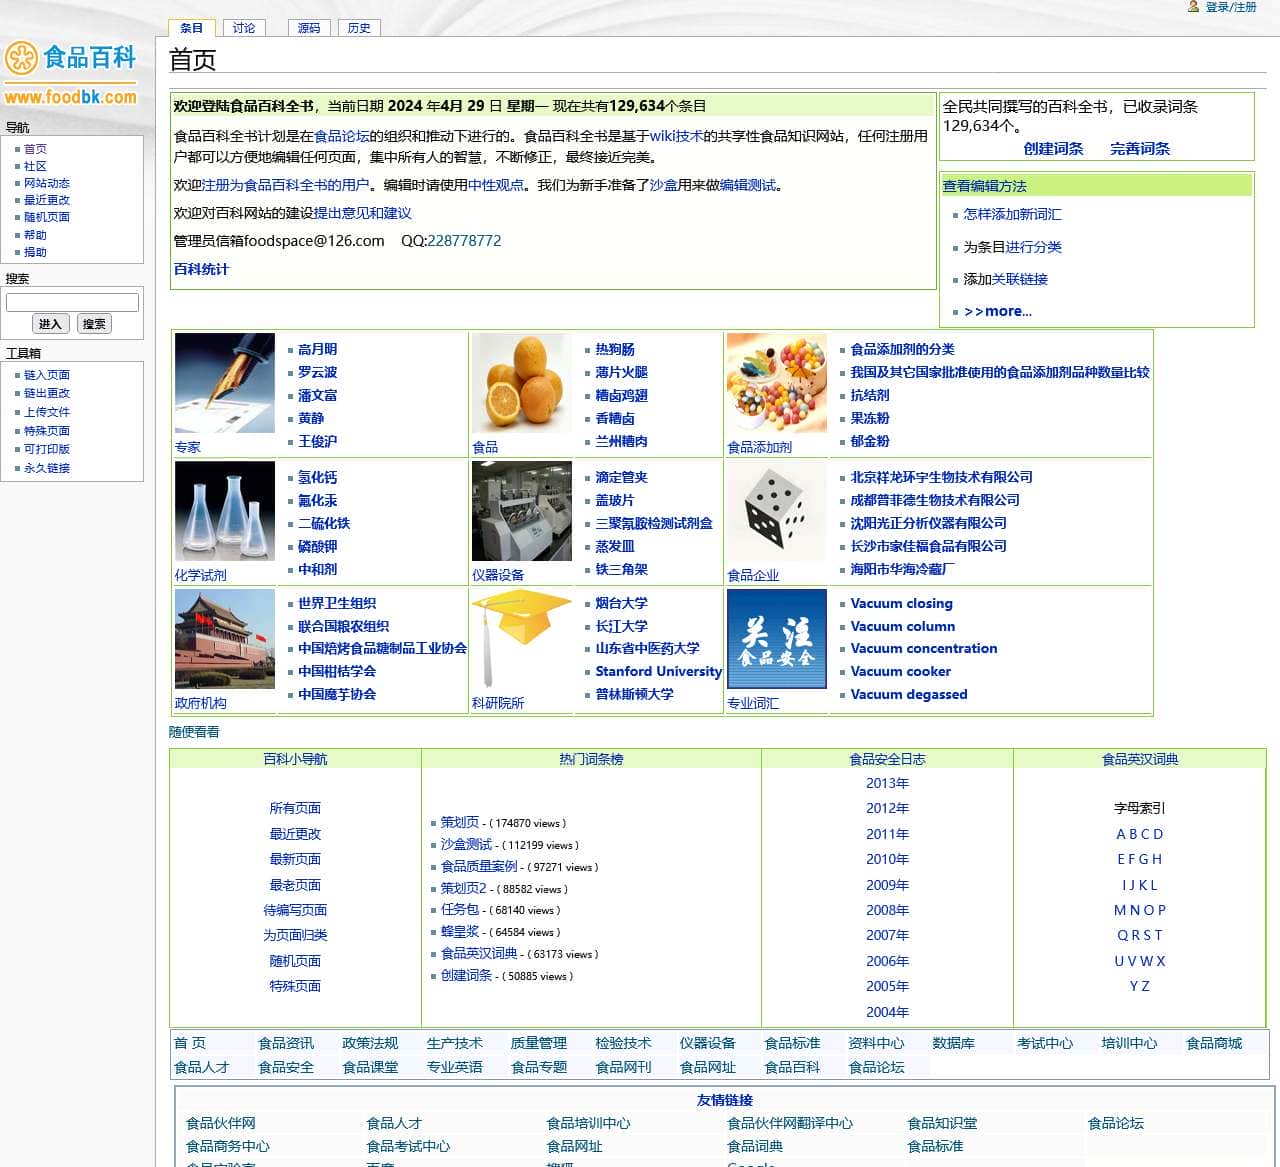Open the 历史 tab

[x=359, y=28]
